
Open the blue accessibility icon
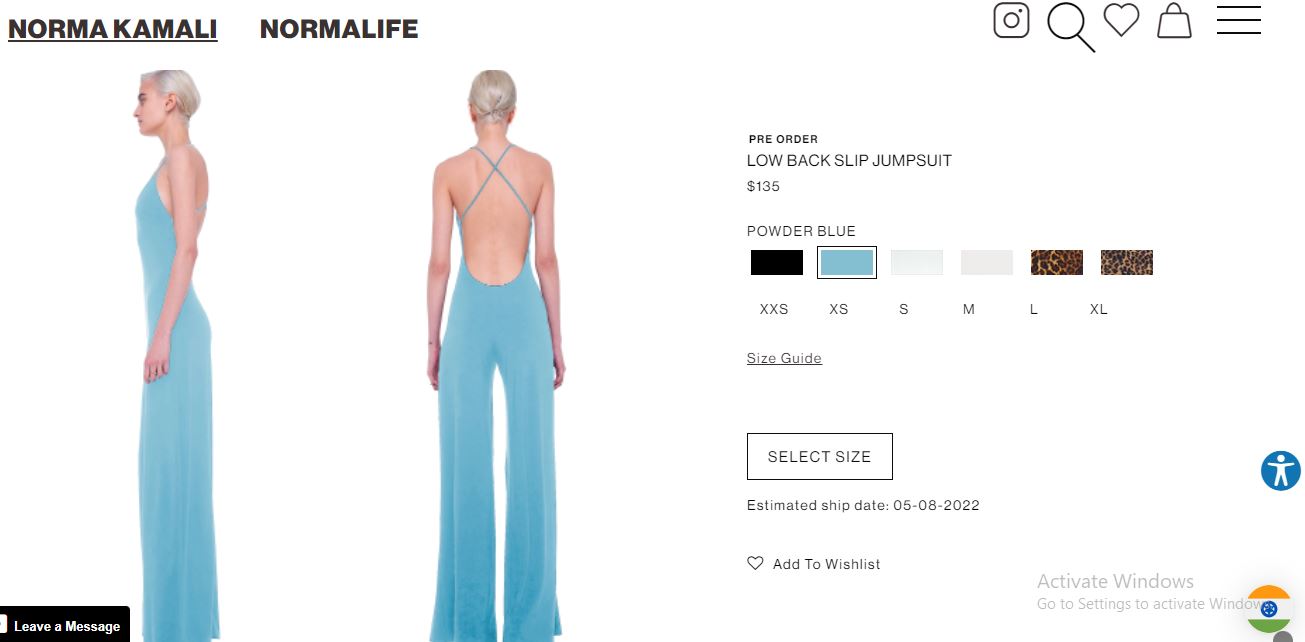(1280, 470)
